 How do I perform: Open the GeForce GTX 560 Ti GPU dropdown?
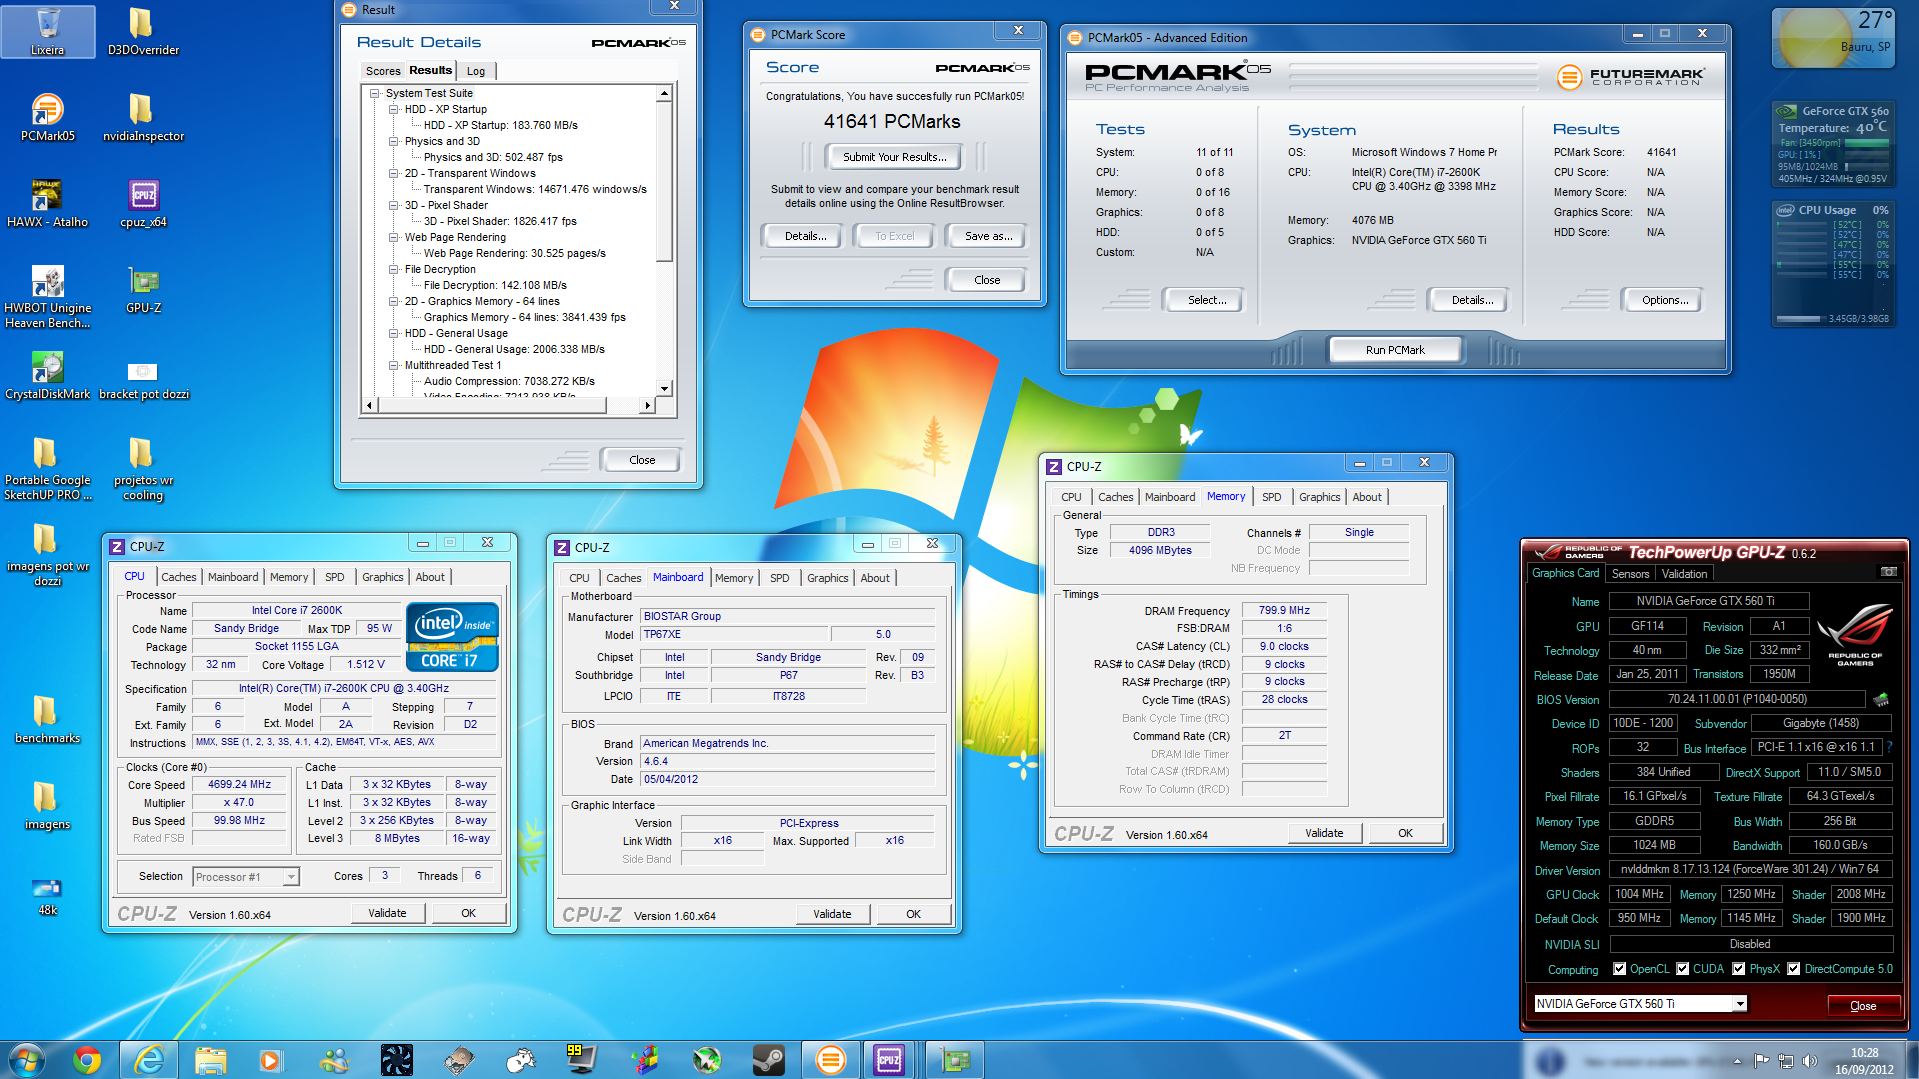[x=1641, y=1003]
